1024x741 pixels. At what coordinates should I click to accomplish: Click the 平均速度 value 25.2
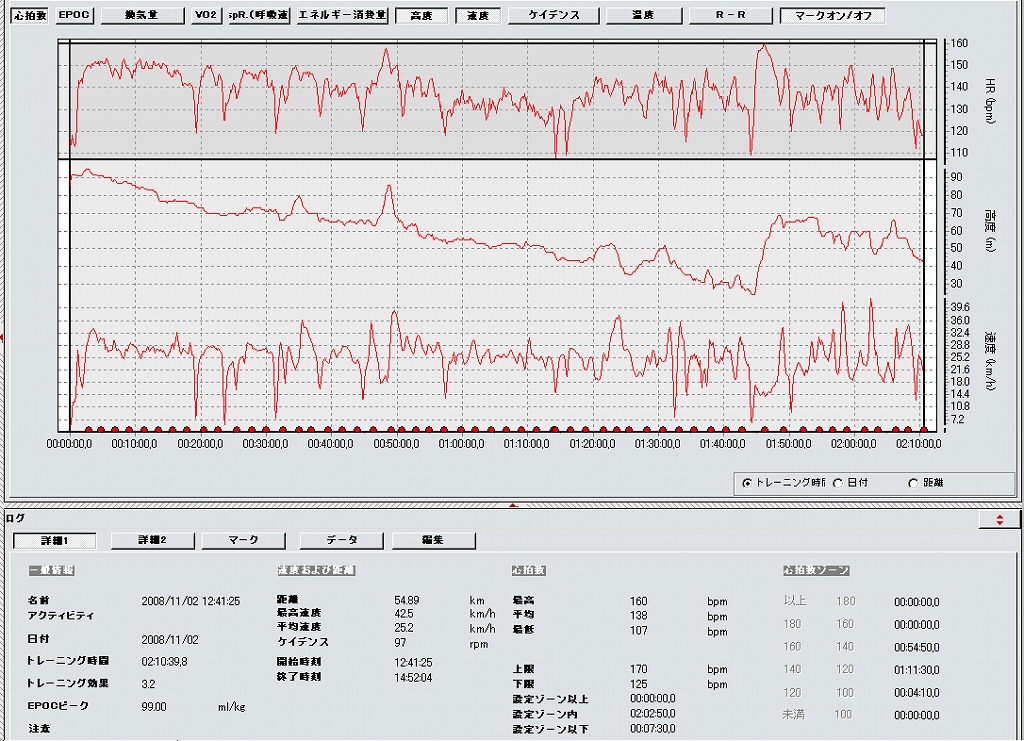pyautogui.click(x=404, y=628)
